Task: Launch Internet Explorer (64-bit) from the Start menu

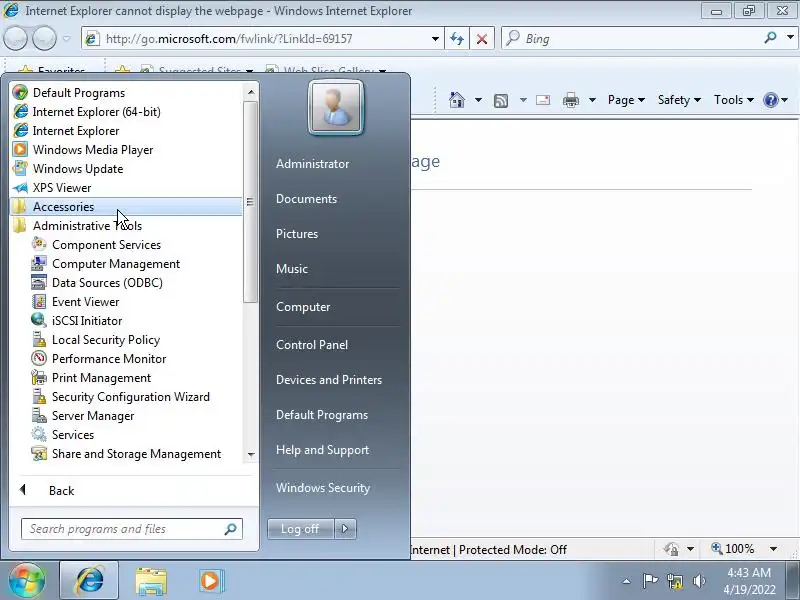Action: coord(126,112)
